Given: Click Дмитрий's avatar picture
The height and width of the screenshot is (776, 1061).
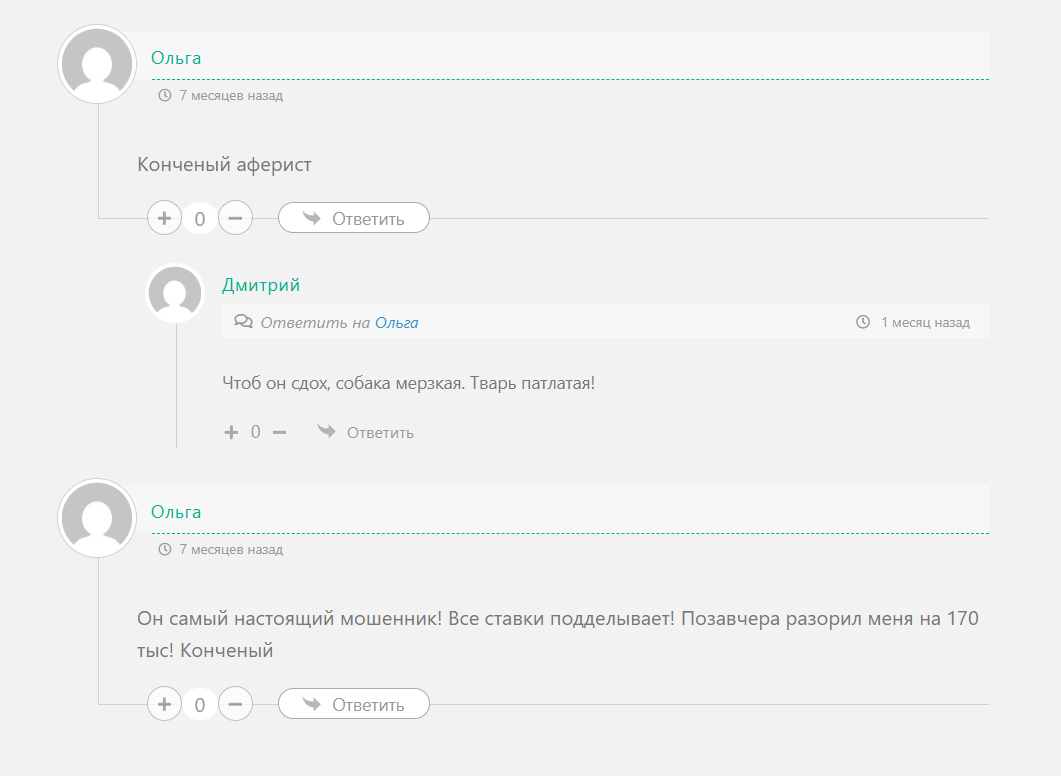Looking at the screenshot, I should 175,293.
